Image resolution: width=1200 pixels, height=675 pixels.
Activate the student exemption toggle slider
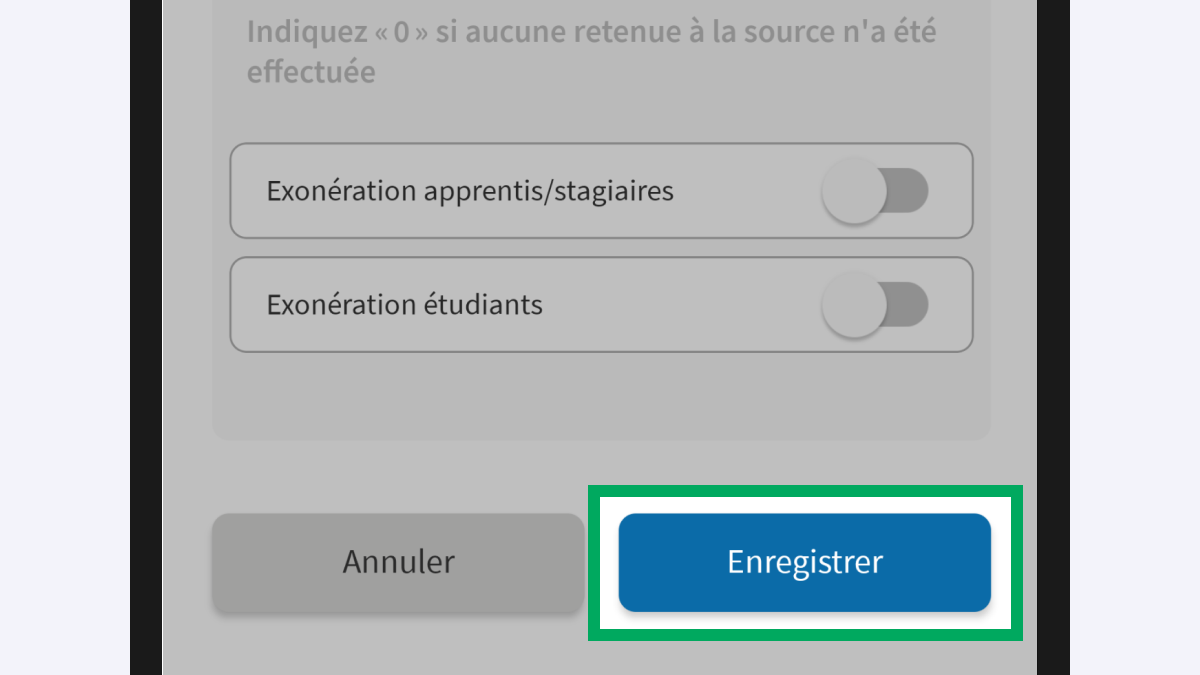(x=875, y=304)
